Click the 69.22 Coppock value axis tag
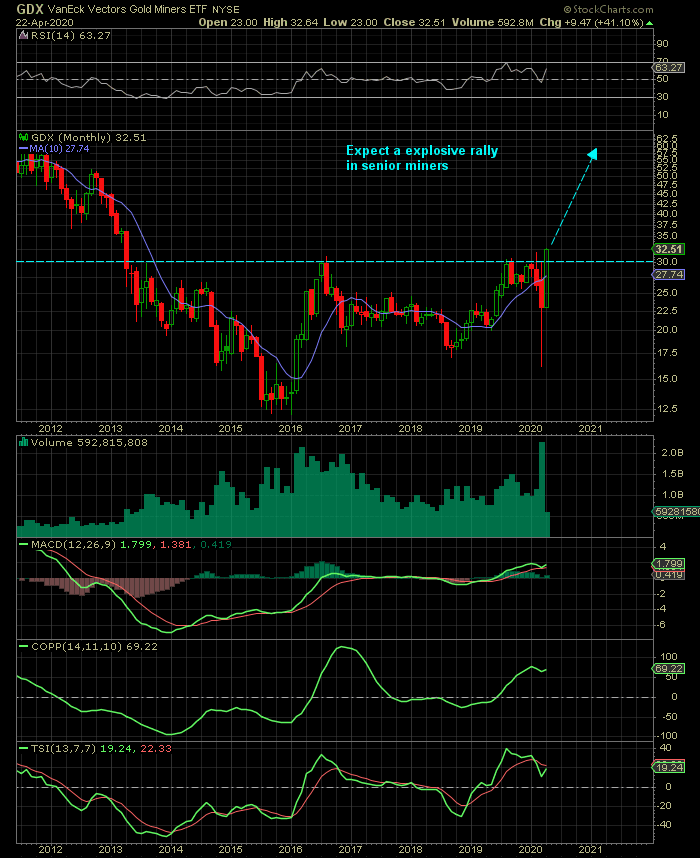Screen dimensions: 700x858 (669, 669)
